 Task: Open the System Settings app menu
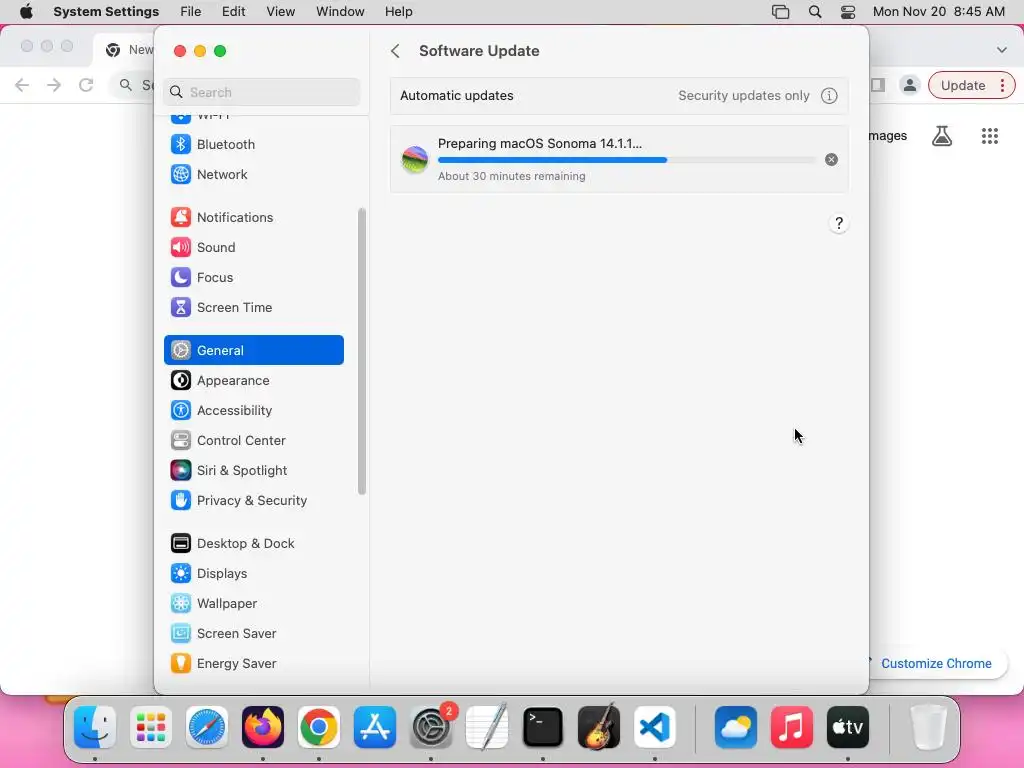click(x=106, y=12)
